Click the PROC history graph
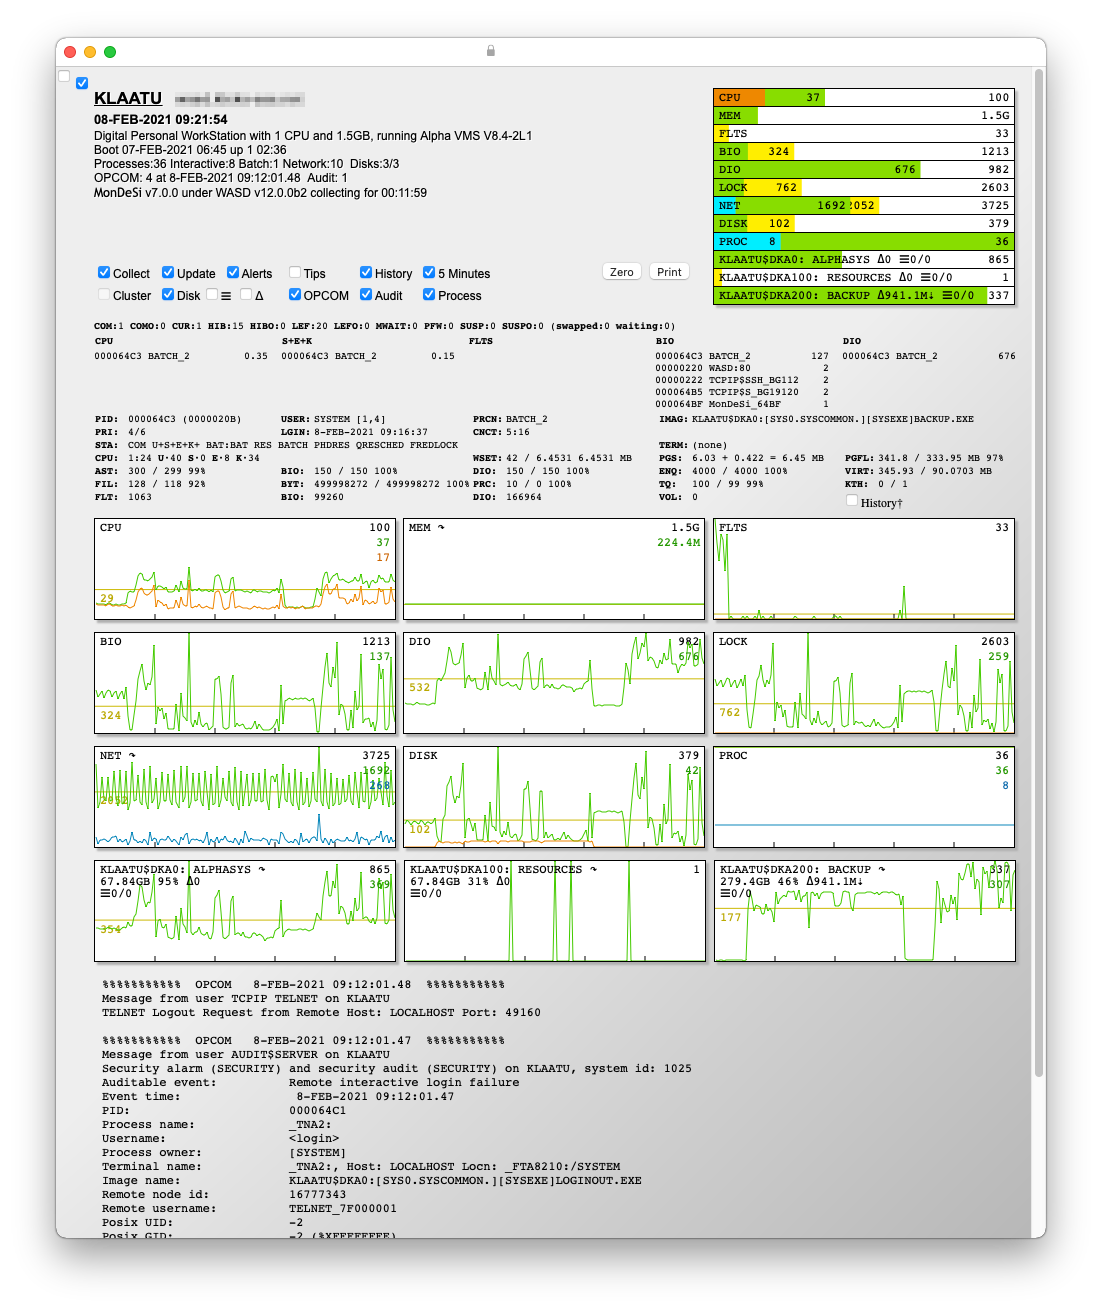The image size is (1102, 1312). click(x=864, y=797)
